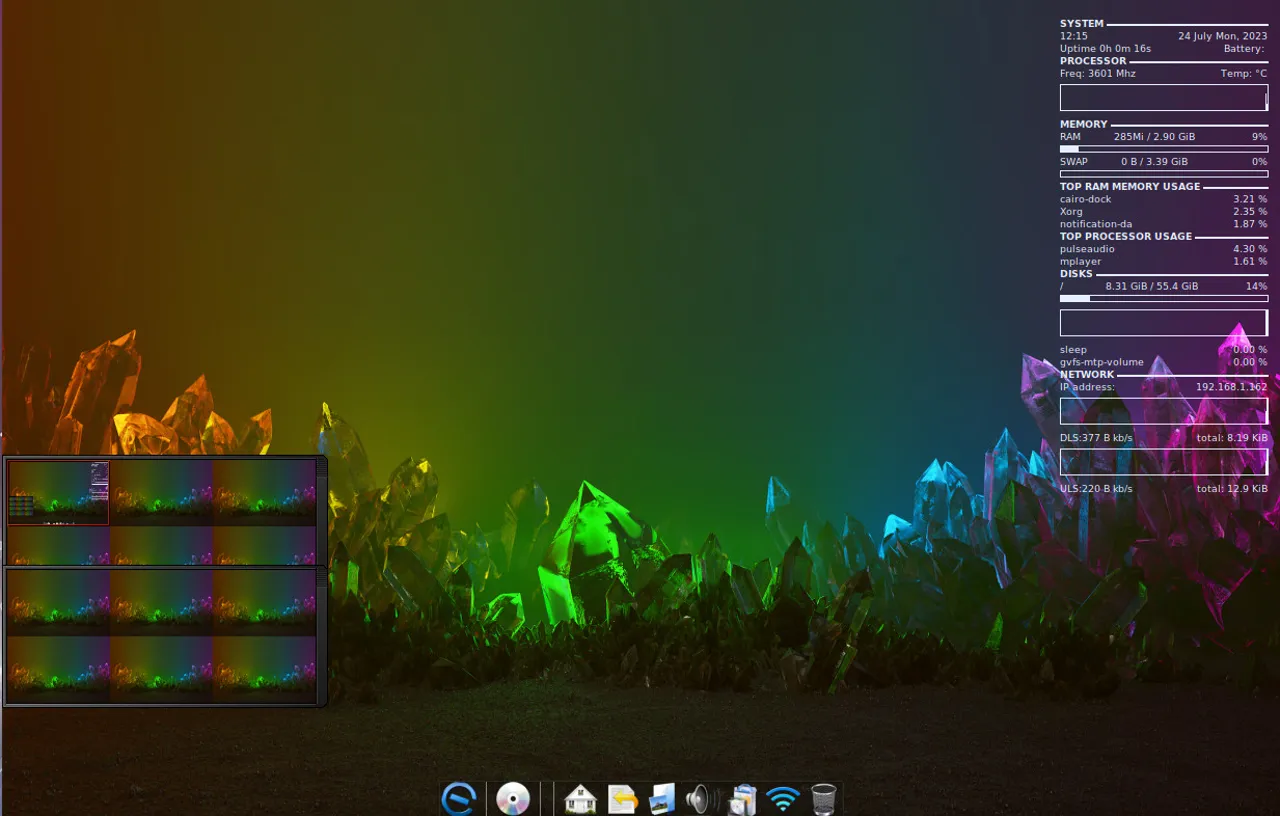Screen dimensions: 1280x816
Task: Switch to top-middle desktop in upper pager
Action: (161, 492)
